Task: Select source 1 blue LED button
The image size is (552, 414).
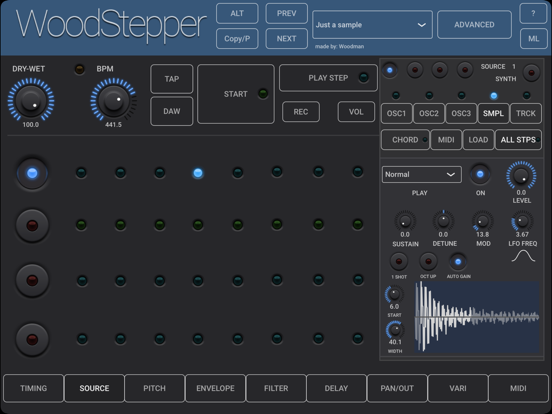Action: coord(389,70)
